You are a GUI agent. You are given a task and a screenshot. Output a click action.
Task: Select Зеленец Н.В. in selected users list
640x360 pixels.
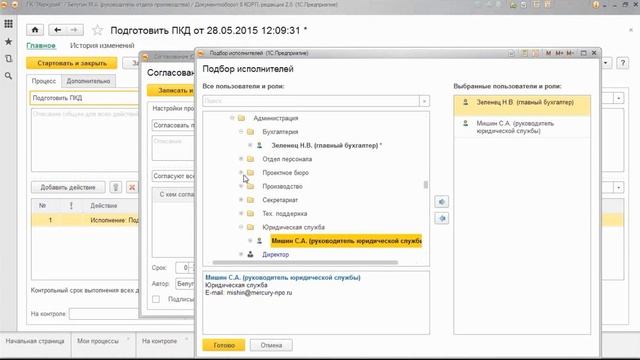pos(522,105)
